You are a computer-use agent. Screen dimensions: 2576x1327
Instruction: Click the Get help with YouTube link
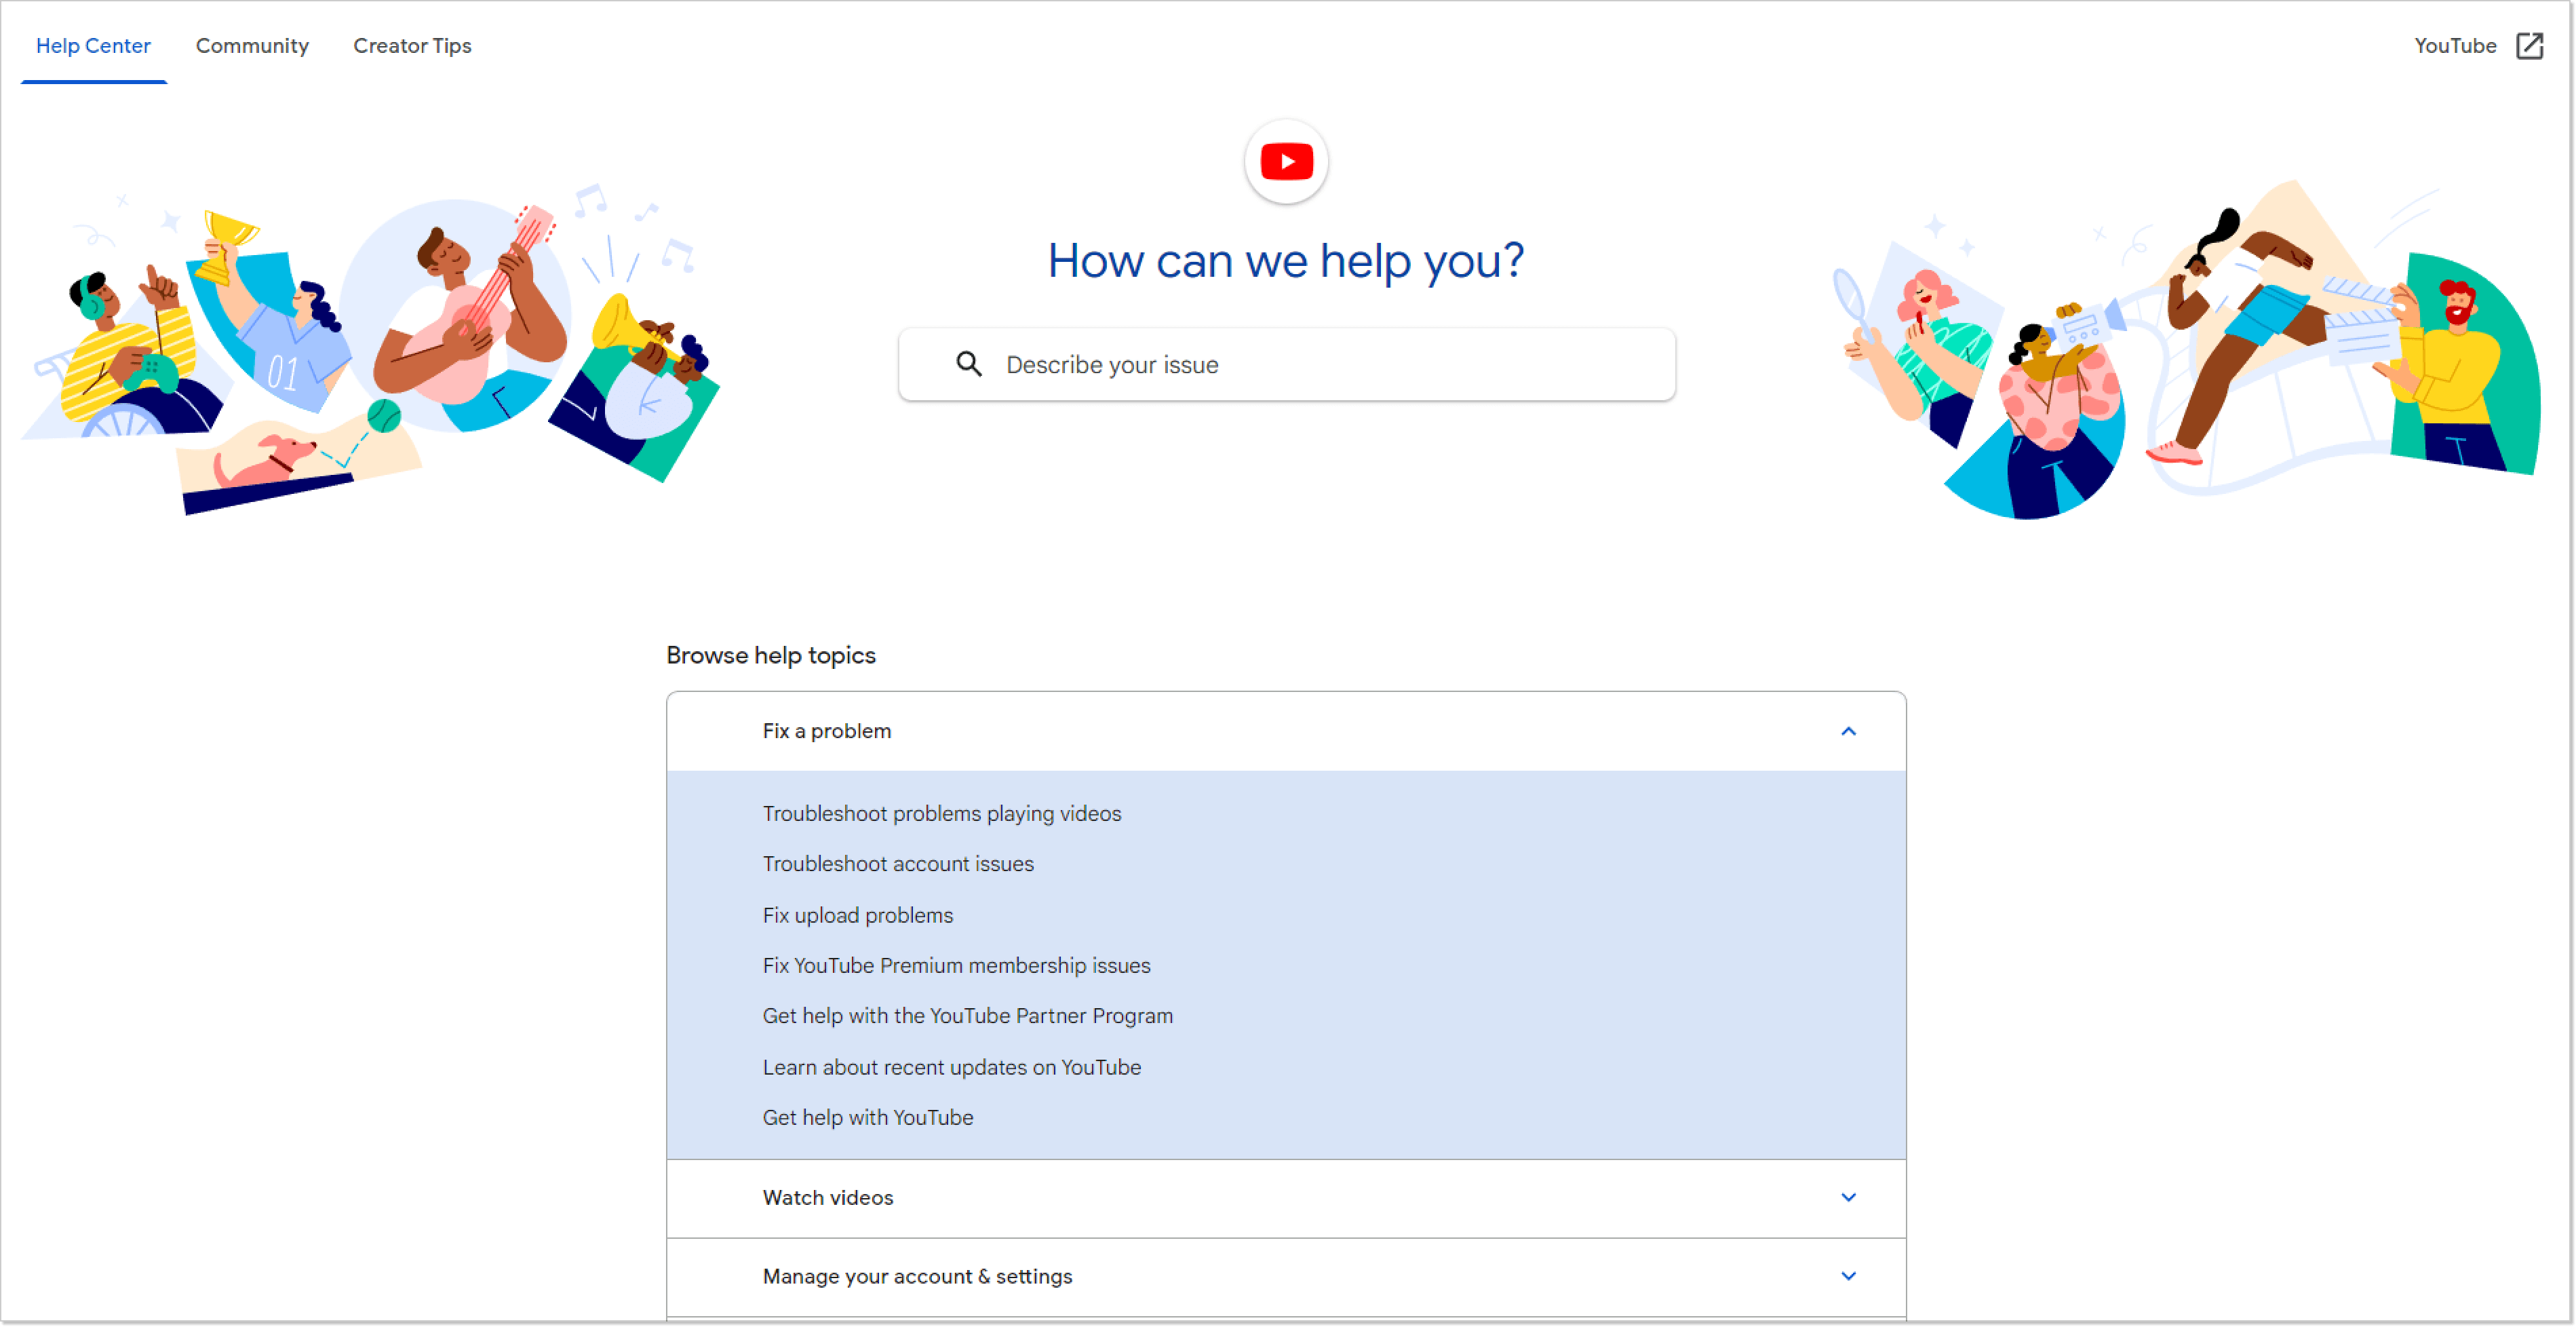tap(867, 1117)
